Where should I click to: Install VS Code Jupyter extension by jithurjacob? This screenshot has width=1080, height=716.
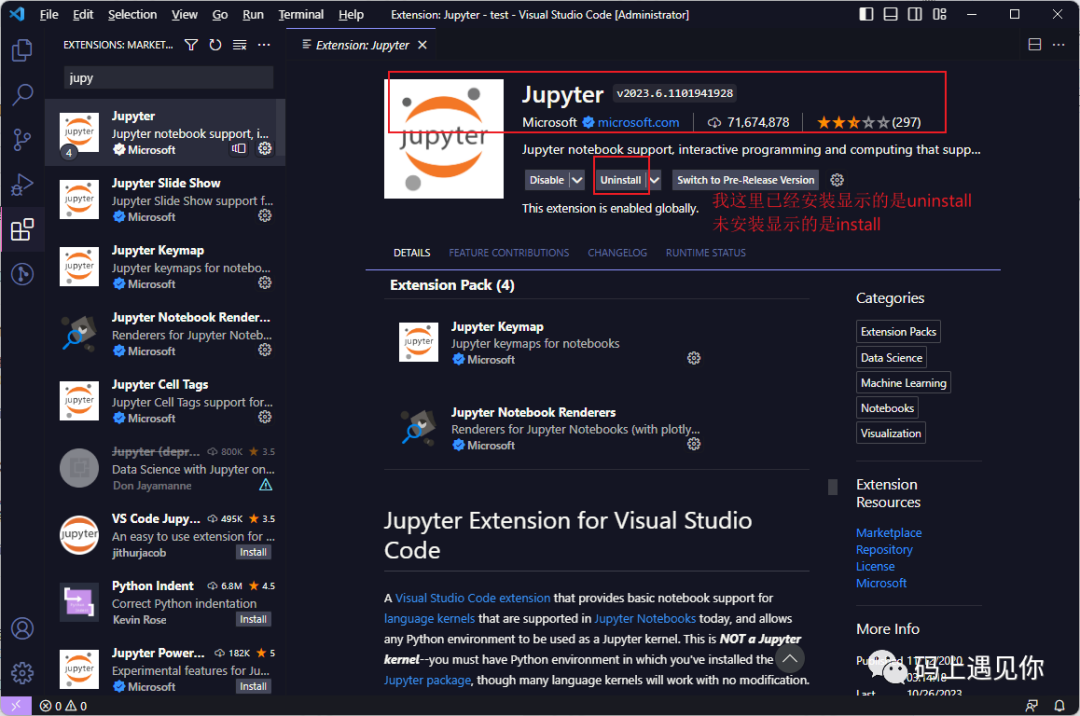click(x=253, y=552)
